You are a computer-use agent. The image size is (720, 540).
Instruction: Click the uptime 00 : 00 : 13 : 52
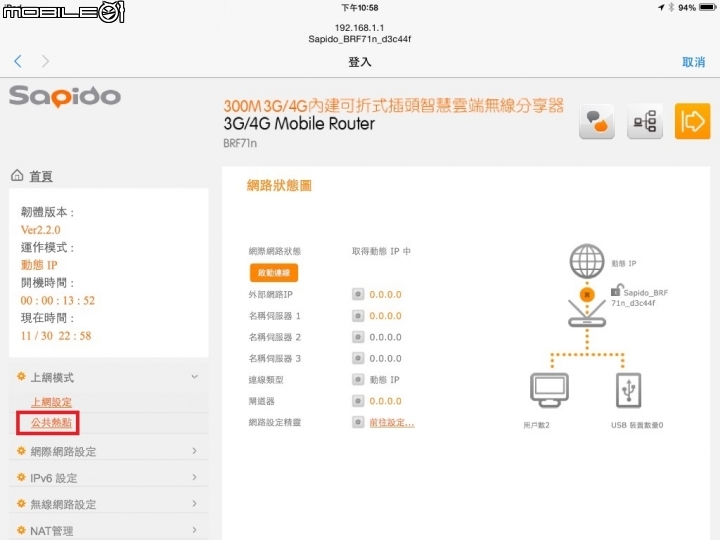click(x=58, y=301)
